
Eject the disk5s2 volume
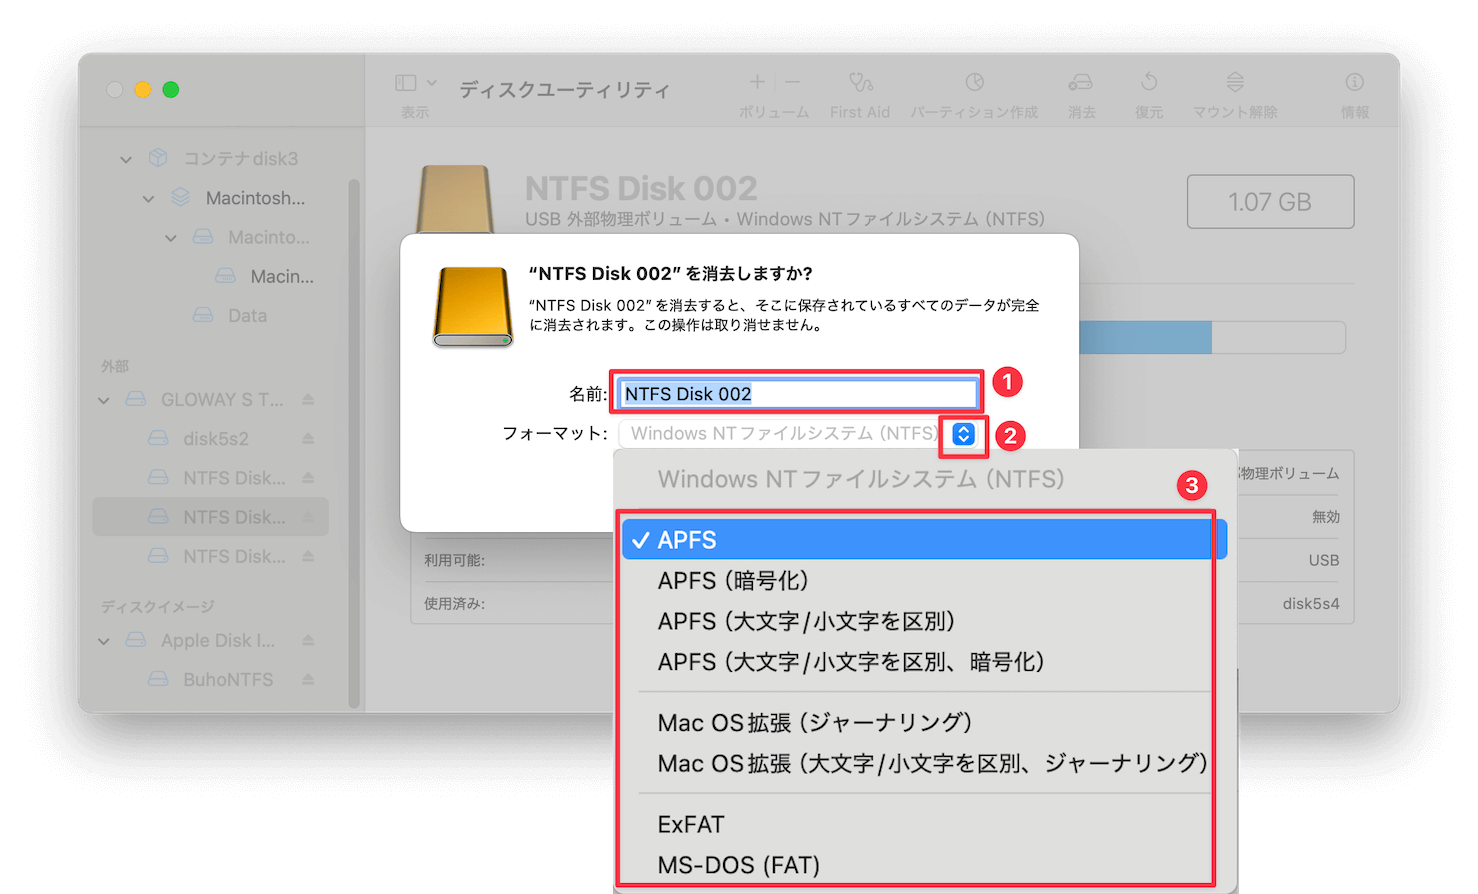(x=308, y=439)
